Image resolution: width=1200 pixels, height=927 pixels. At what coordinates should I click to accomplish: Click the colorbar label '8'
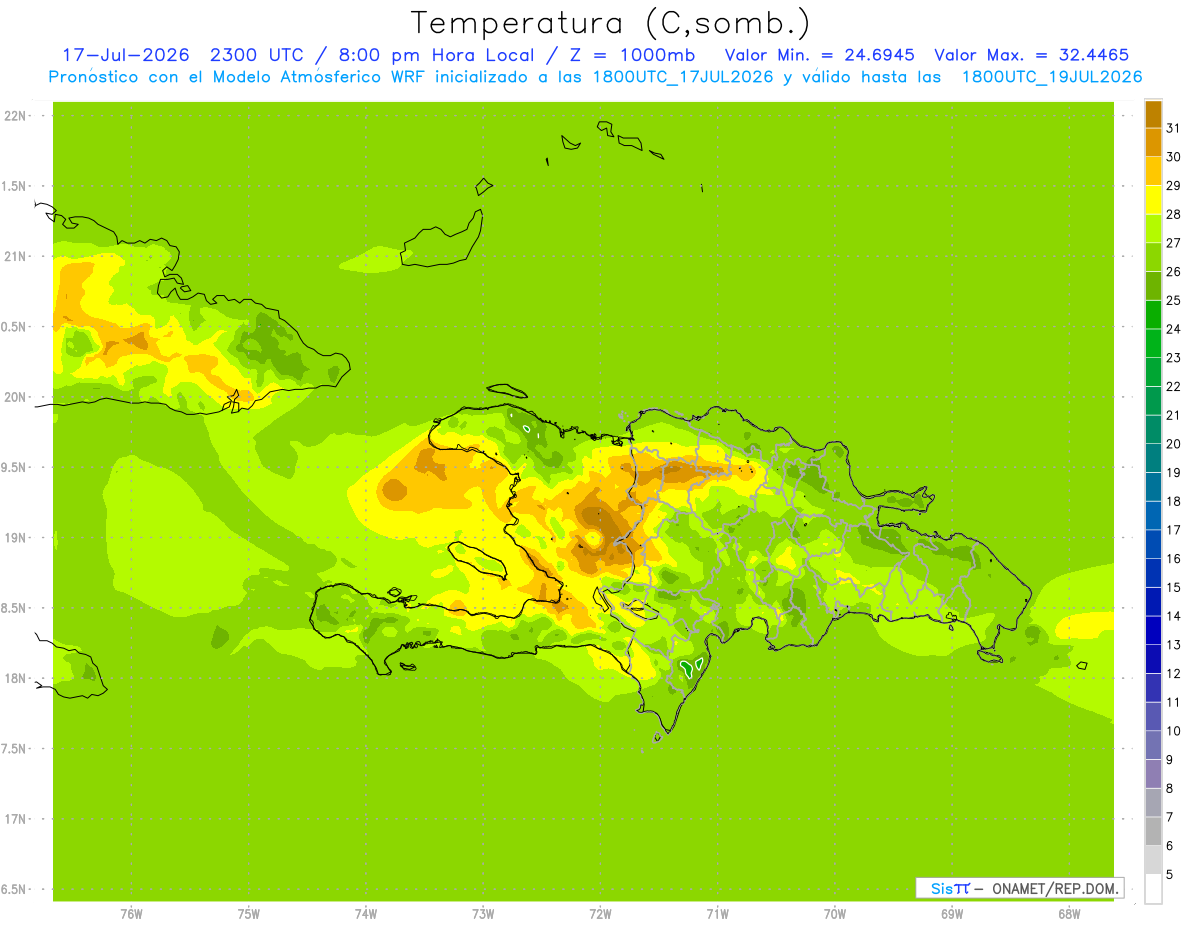pos(1170,788)
